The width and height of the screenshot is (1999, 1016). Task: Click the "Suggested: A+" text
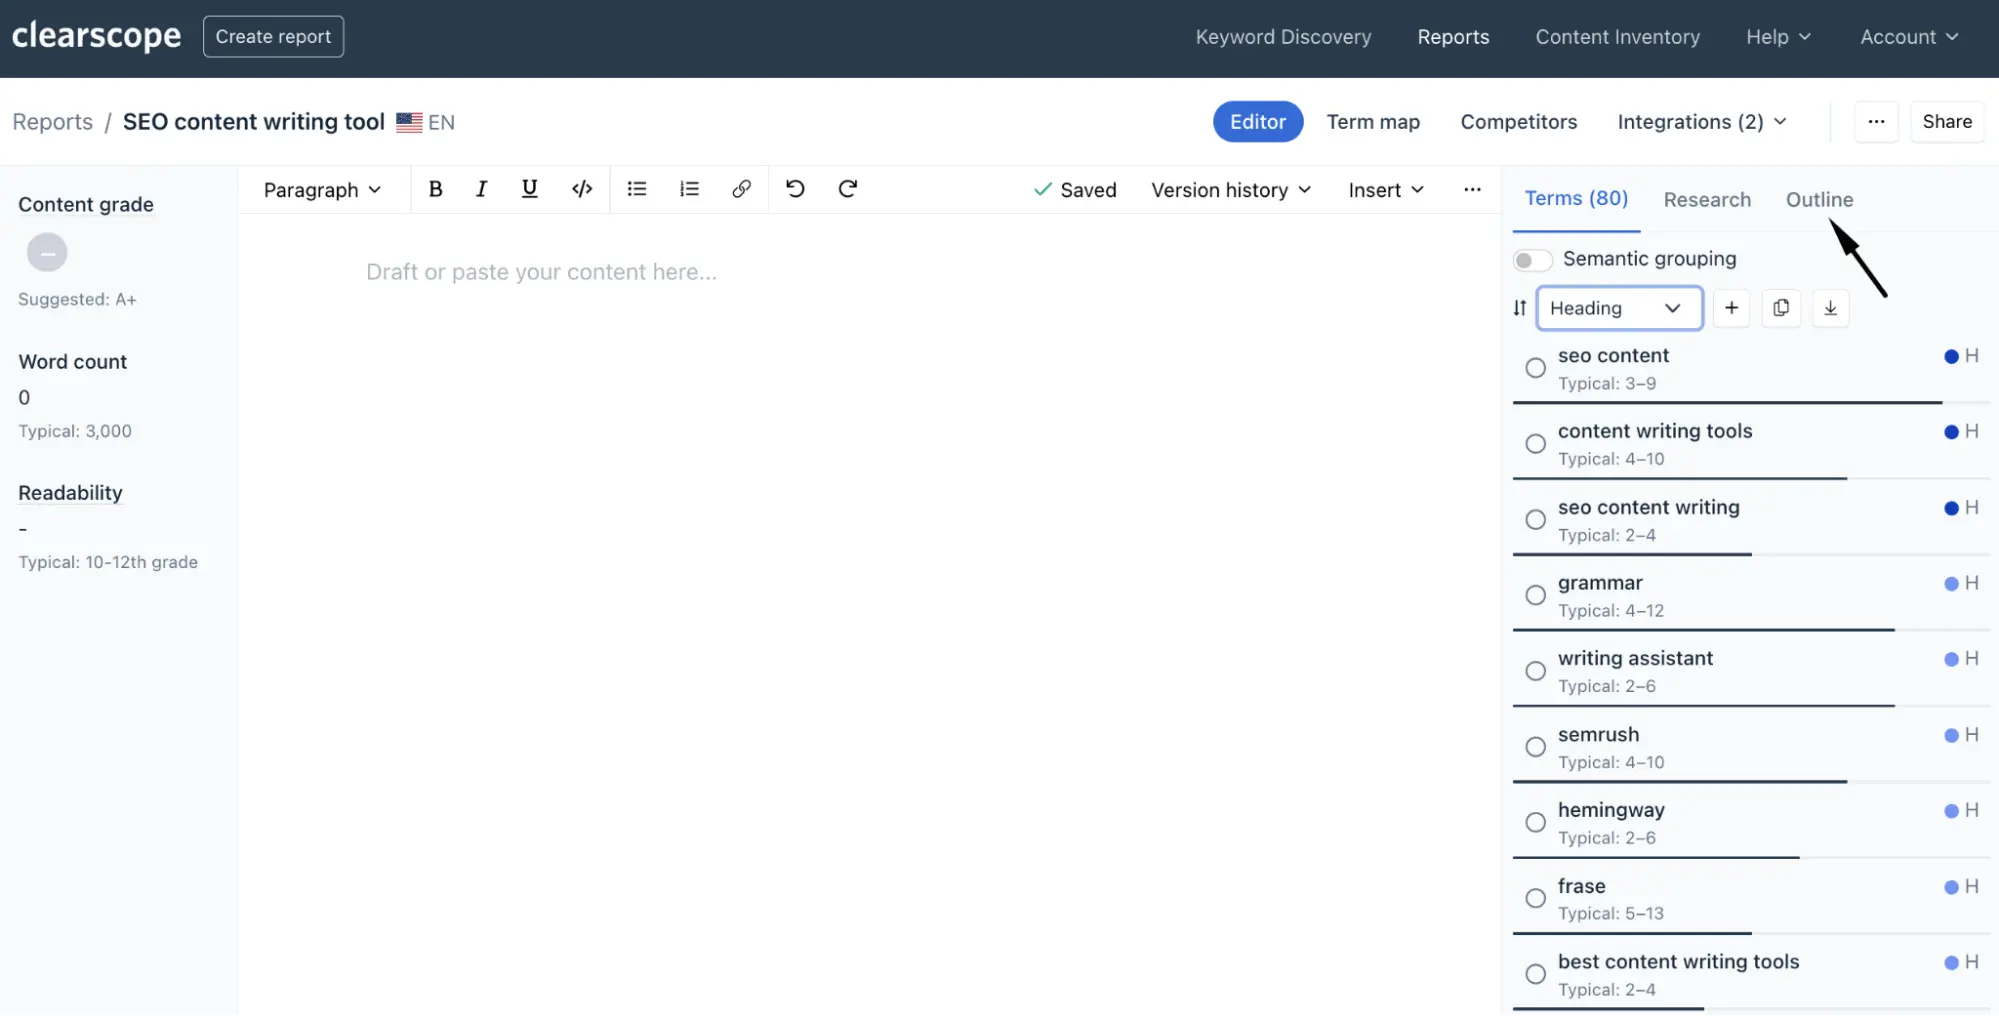coord(77,299)
